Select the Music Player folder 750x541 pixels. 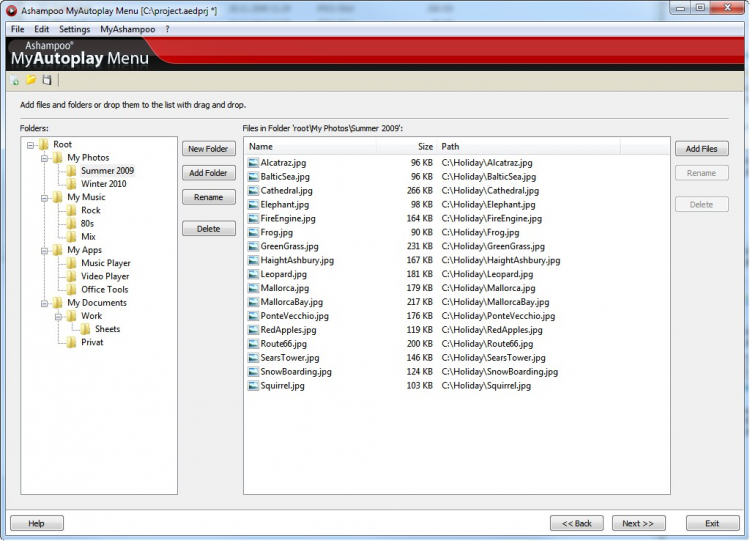(x=106, y=263)
